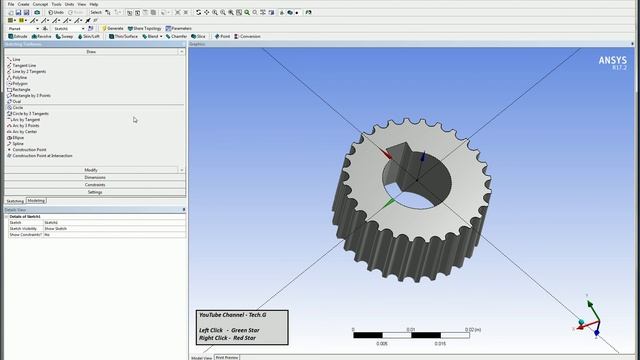
Task: Open the Parameters tool
Action: pos(178,29)
